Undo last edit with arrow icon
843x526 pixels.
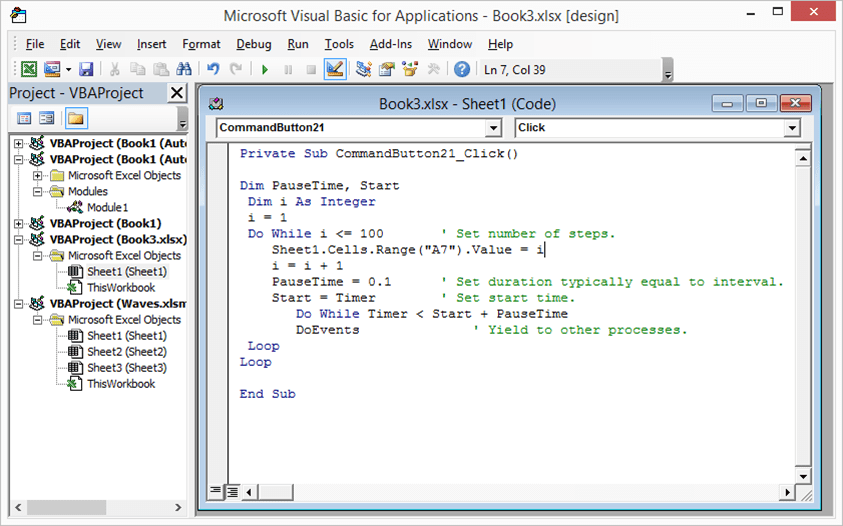tap(213, 69)
